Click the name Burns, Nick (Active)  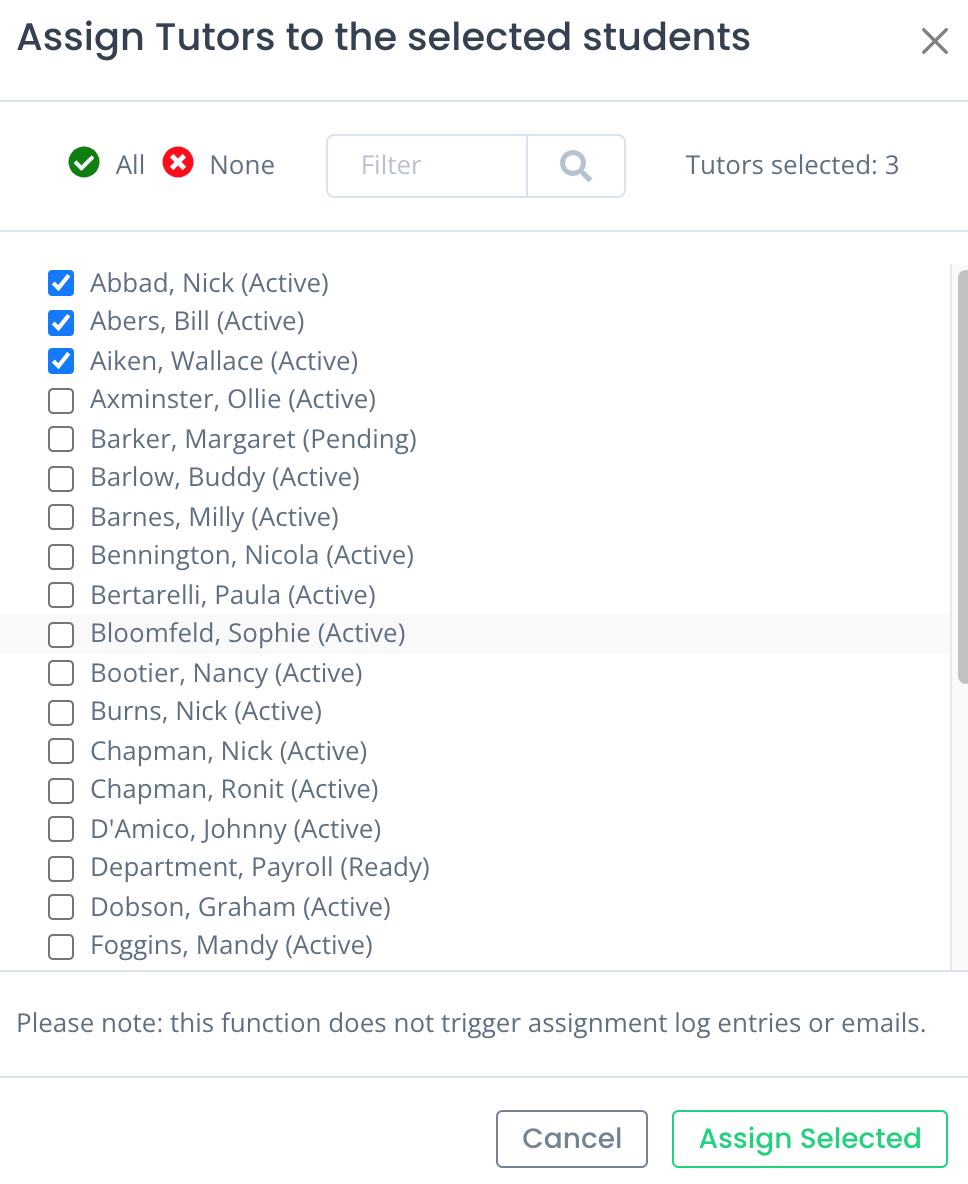pyautogui.click(x=206, y=711)
